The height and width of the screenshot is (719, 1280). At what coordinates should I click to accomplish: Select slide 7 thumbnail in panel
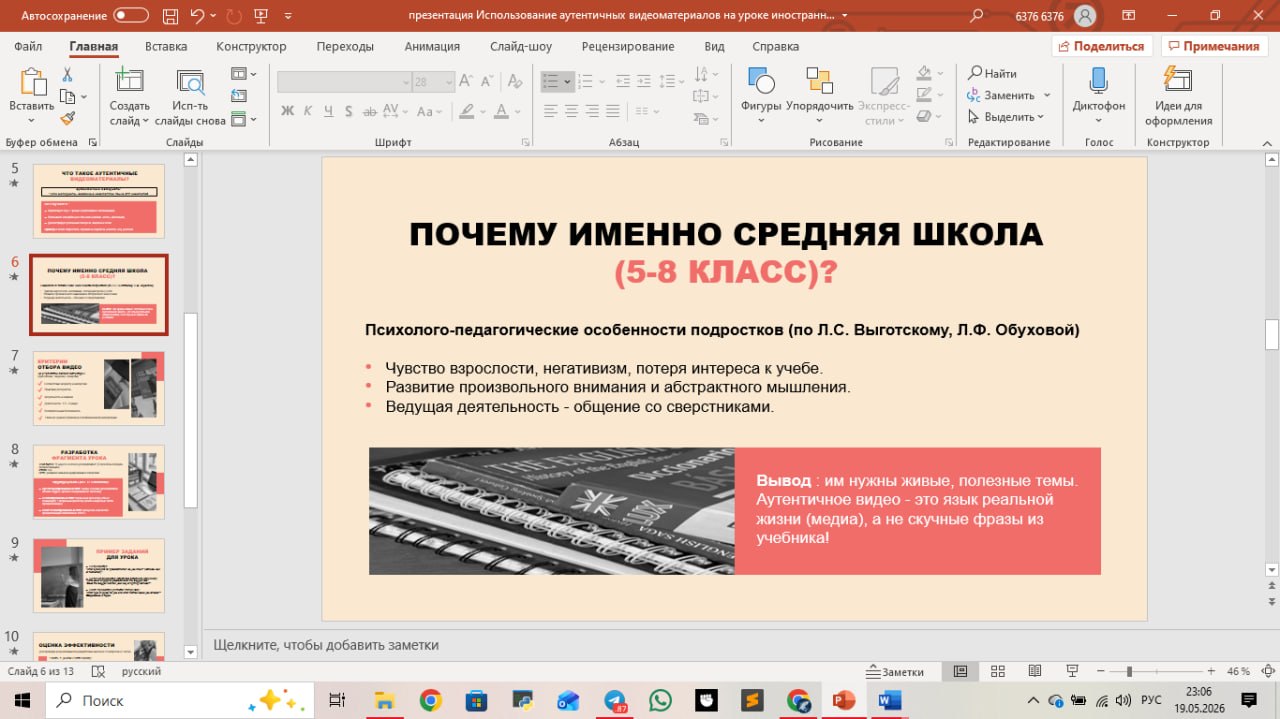(x=99, y=388)
